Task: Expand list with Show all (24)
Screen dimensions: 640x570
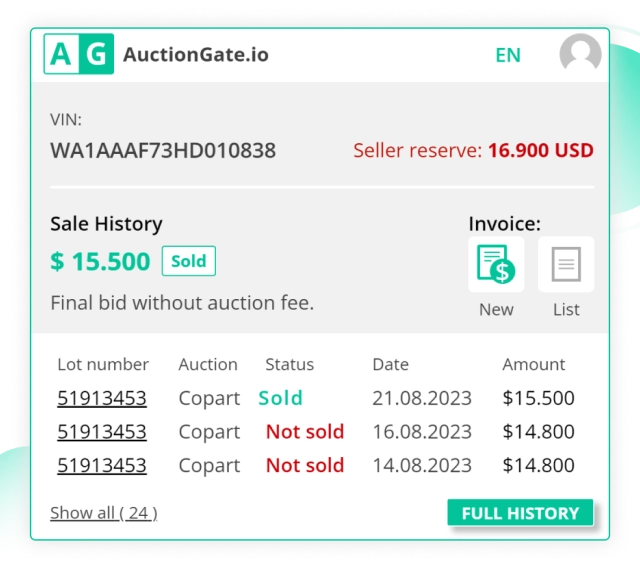Action: [x=103, y=513]
